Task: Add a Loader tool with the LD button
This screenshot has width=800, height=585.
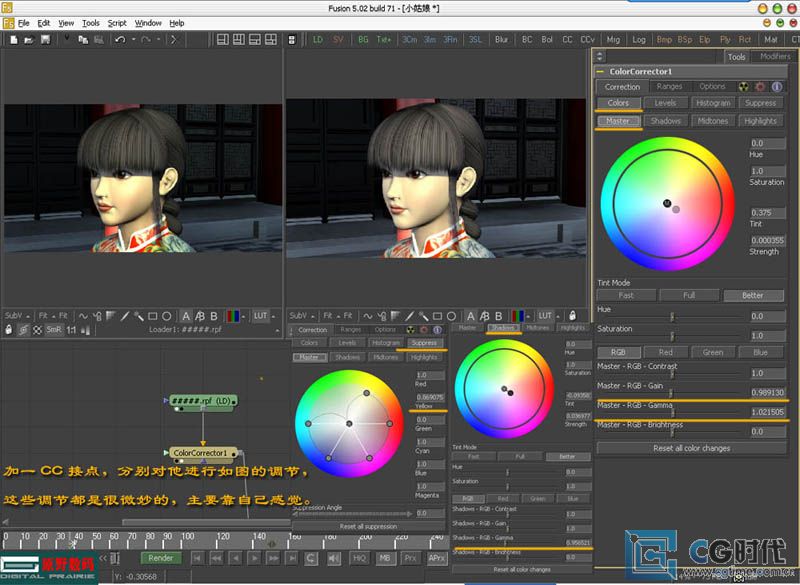Action: 318,40
